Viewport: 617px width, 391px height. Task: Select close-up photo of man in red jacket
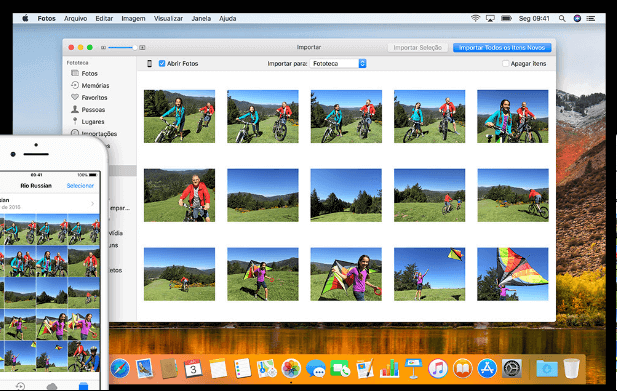click(179, 195)
